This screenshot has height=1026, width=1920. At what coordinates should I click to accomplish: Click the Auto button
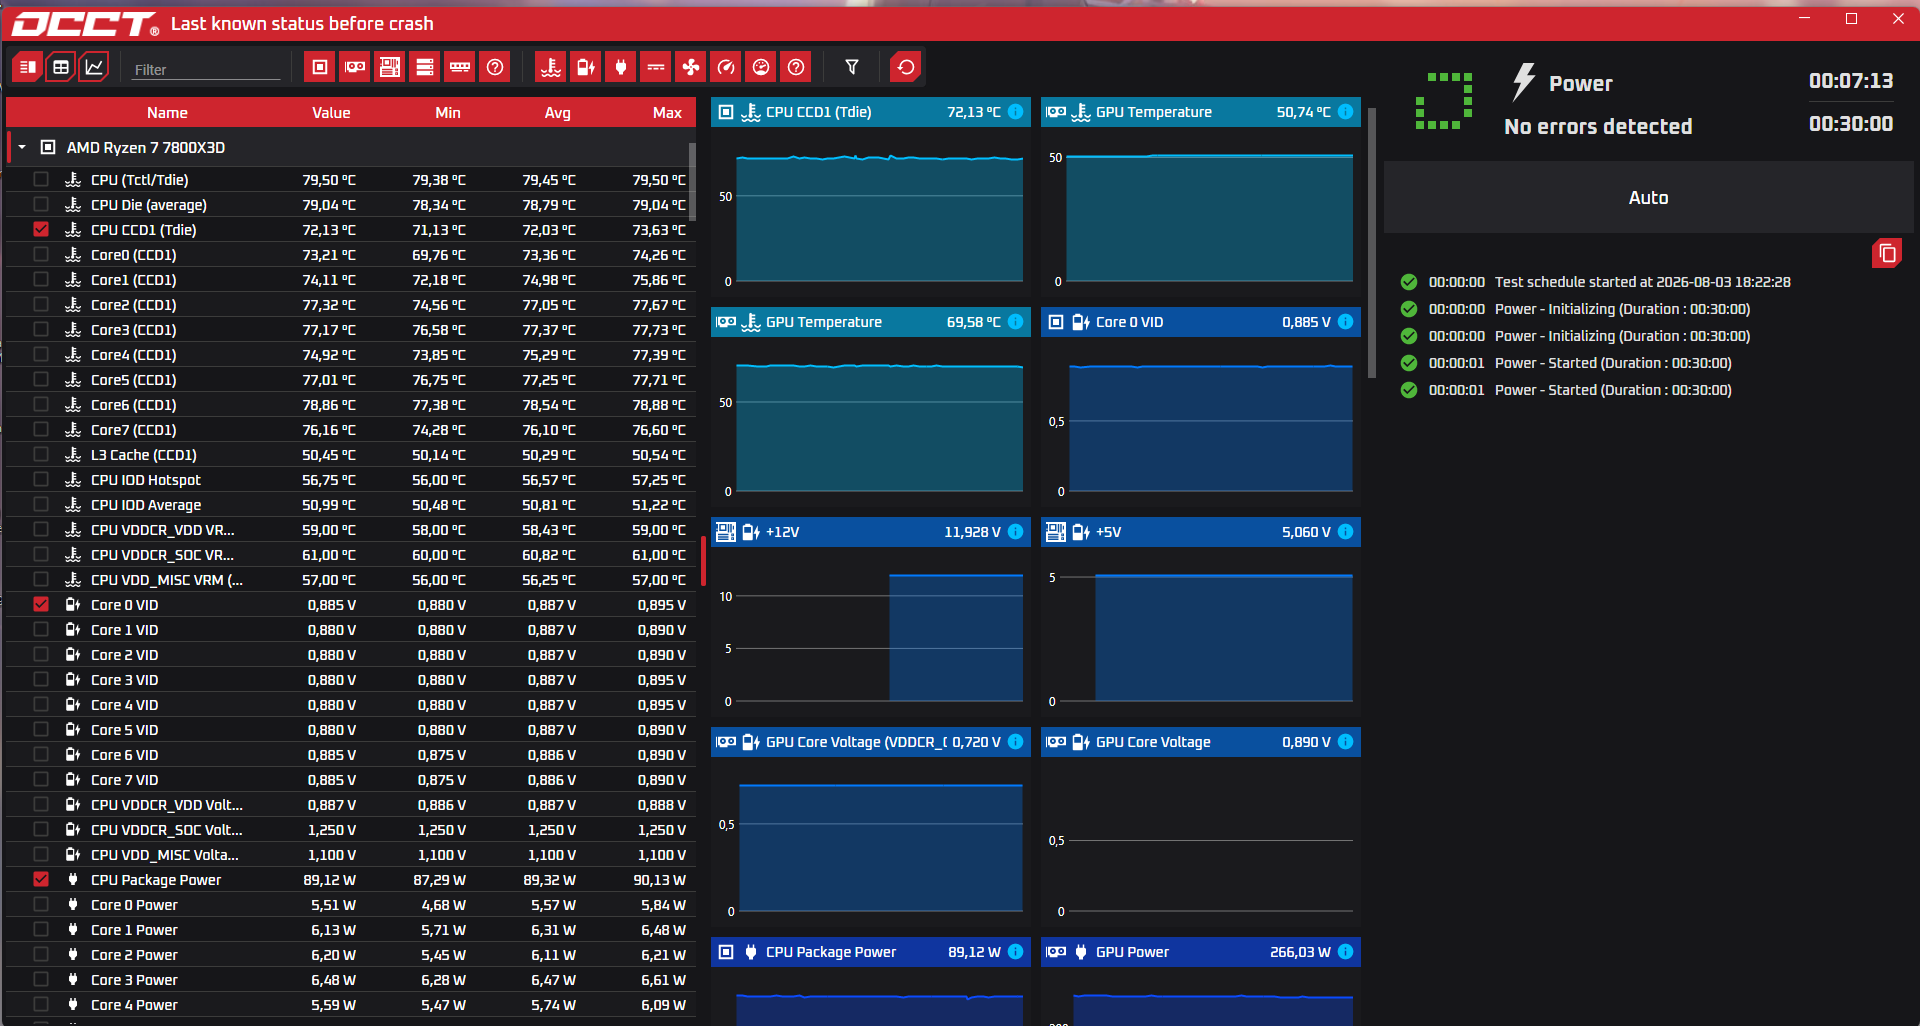click(x=1648, y=198)
